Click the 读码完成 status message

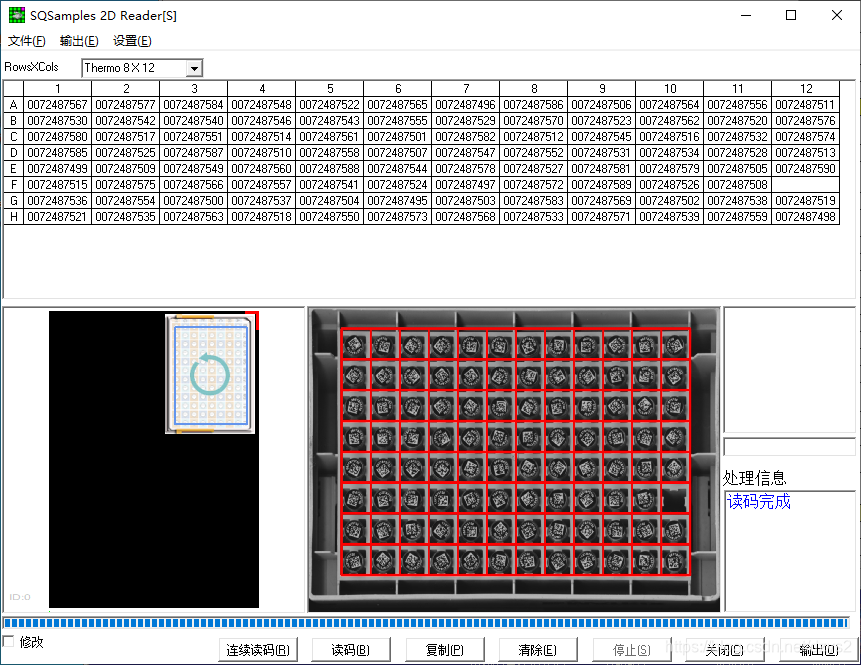coord(759,501)
